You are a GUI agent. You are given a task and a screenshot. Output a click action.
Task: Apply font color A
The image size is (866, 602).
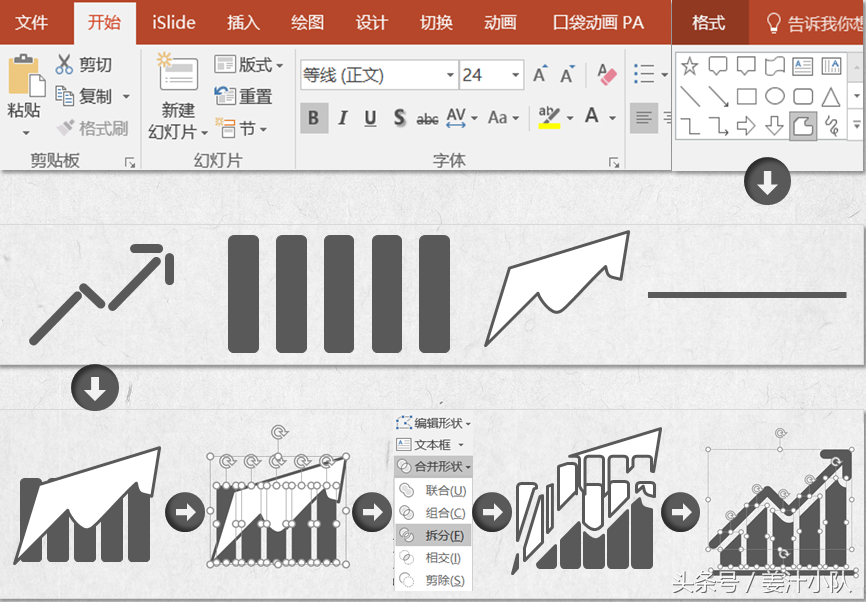pos(592,117)
